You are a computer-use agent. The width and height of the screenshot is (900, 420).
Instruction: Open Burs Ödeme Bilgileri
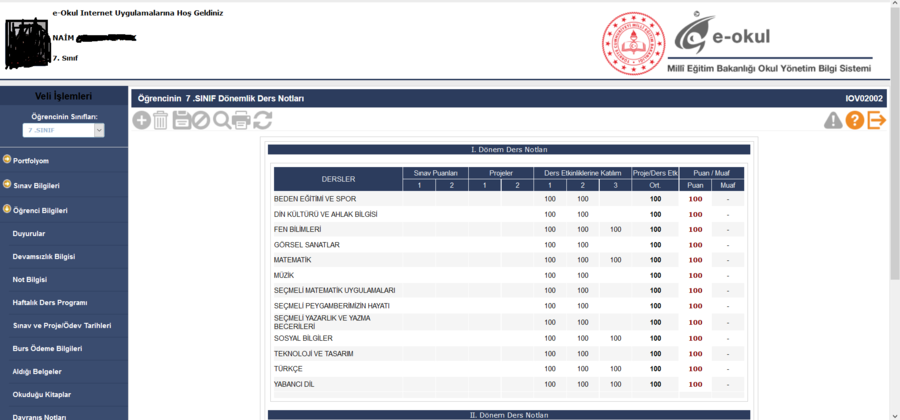(47, 348)
